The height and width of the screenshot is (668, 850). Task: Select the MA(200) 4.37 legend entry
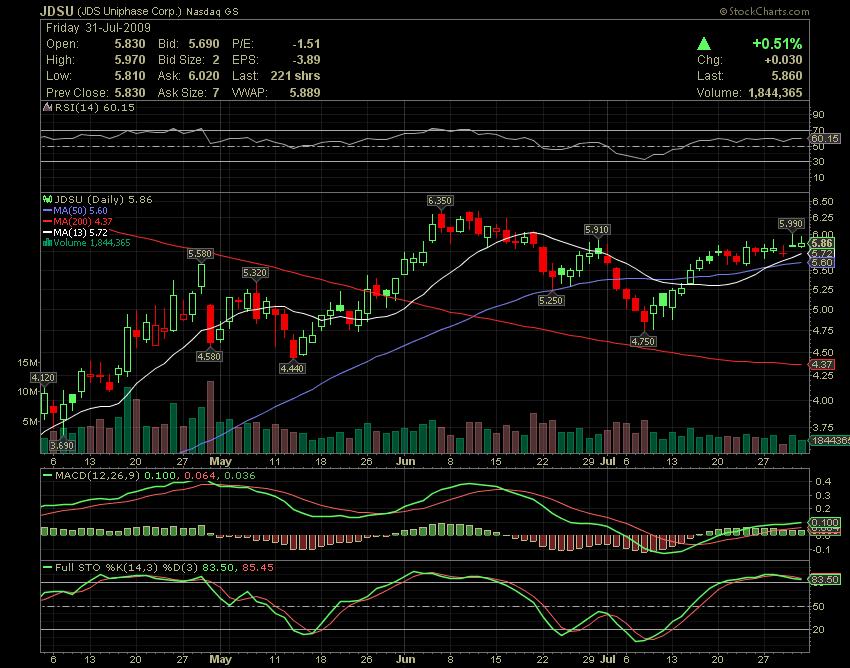pyautogui.click(x=78, y=221)
